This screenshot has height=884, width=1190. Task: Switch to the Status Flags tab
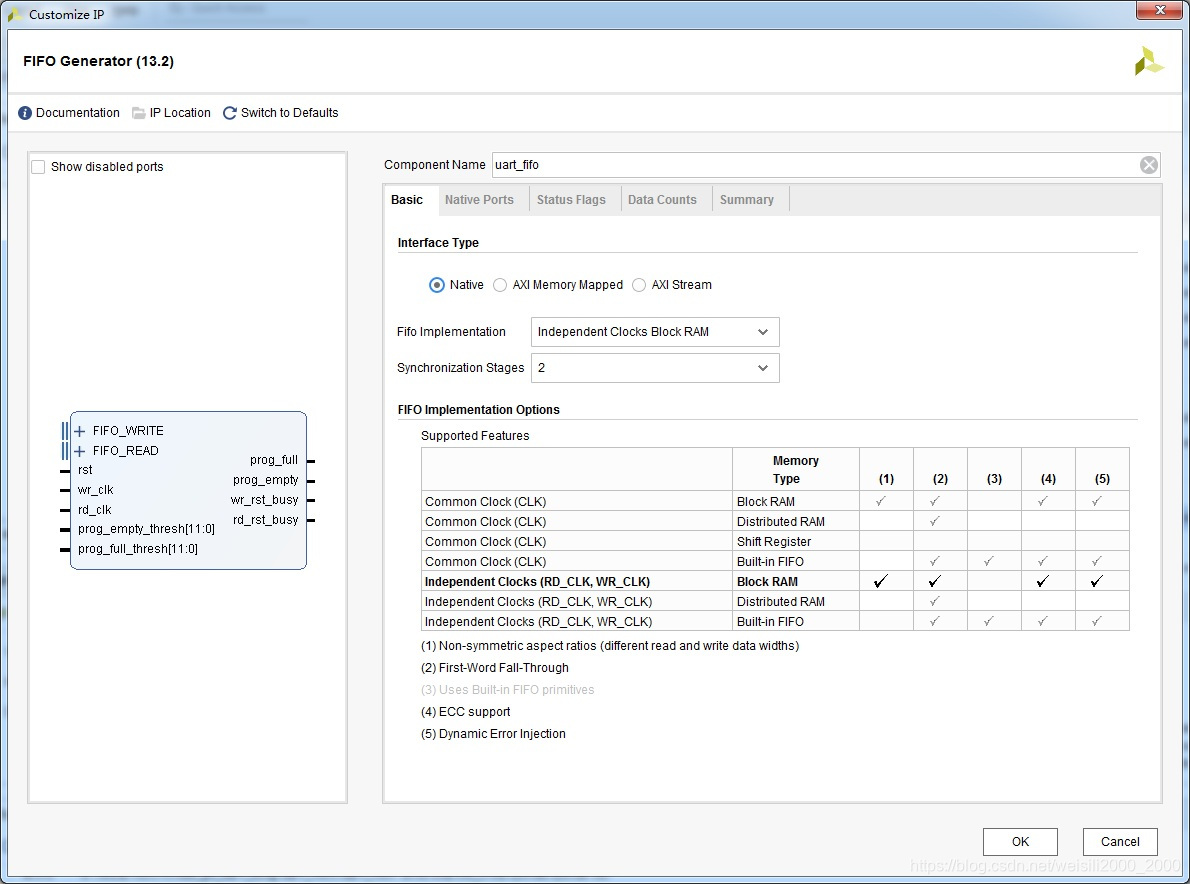coord(571,200)
